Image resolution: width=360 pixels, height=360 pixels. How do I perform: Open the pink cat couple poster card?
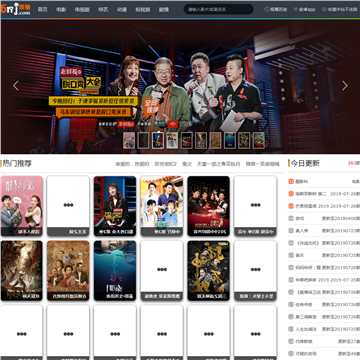point(22,206)
